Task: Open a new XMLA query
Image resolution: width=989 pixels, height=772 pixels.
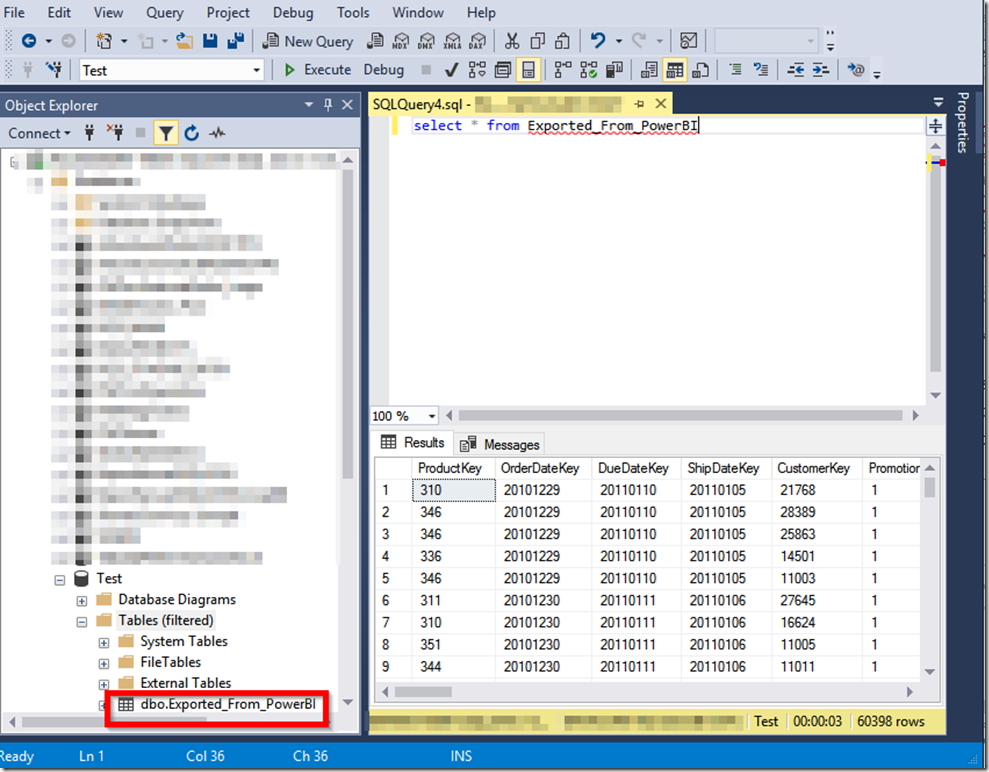Action: 452,41
